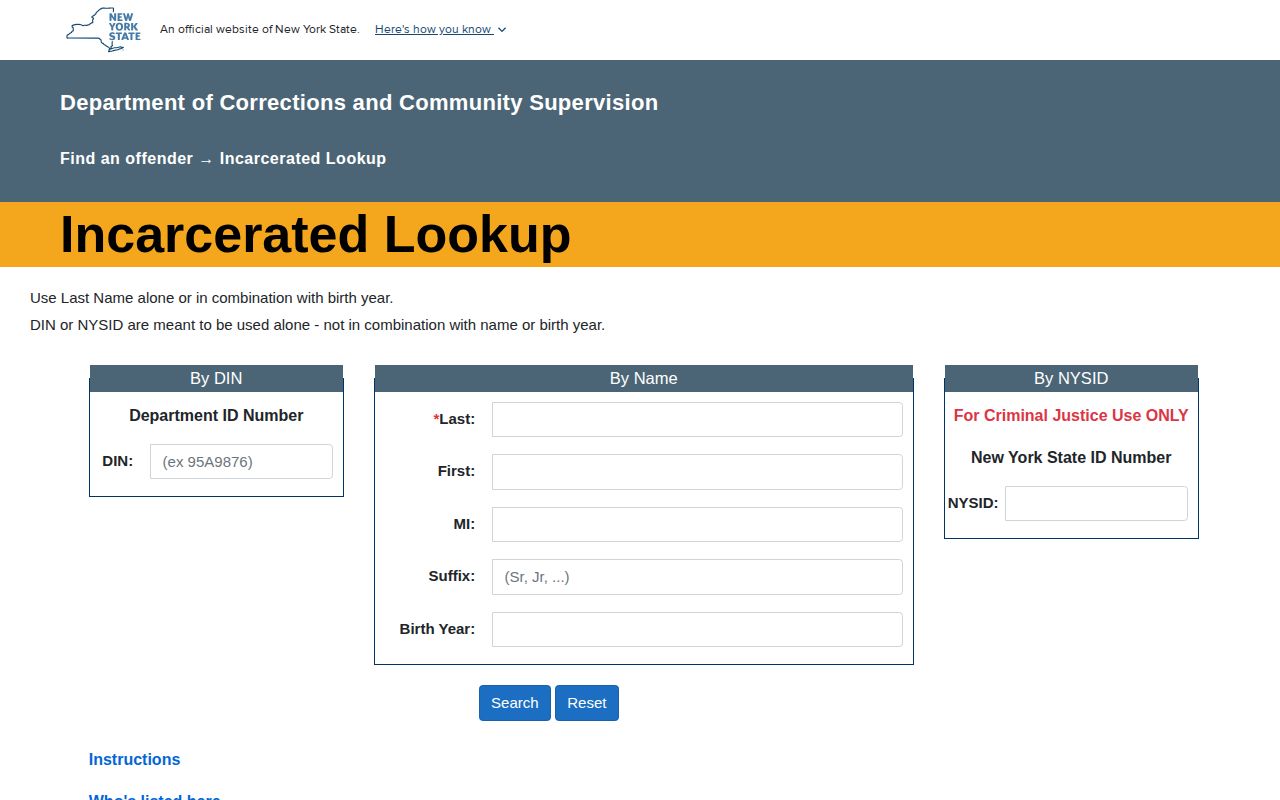Click the "First:" field label

(456, 471)
